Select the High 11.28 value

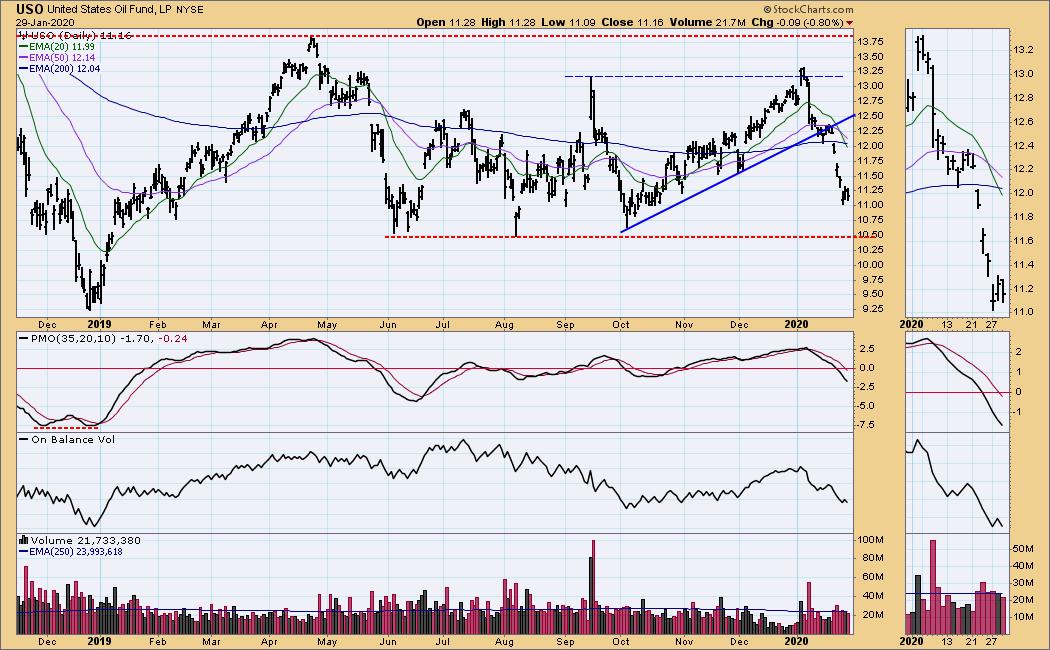click(507, 22)
